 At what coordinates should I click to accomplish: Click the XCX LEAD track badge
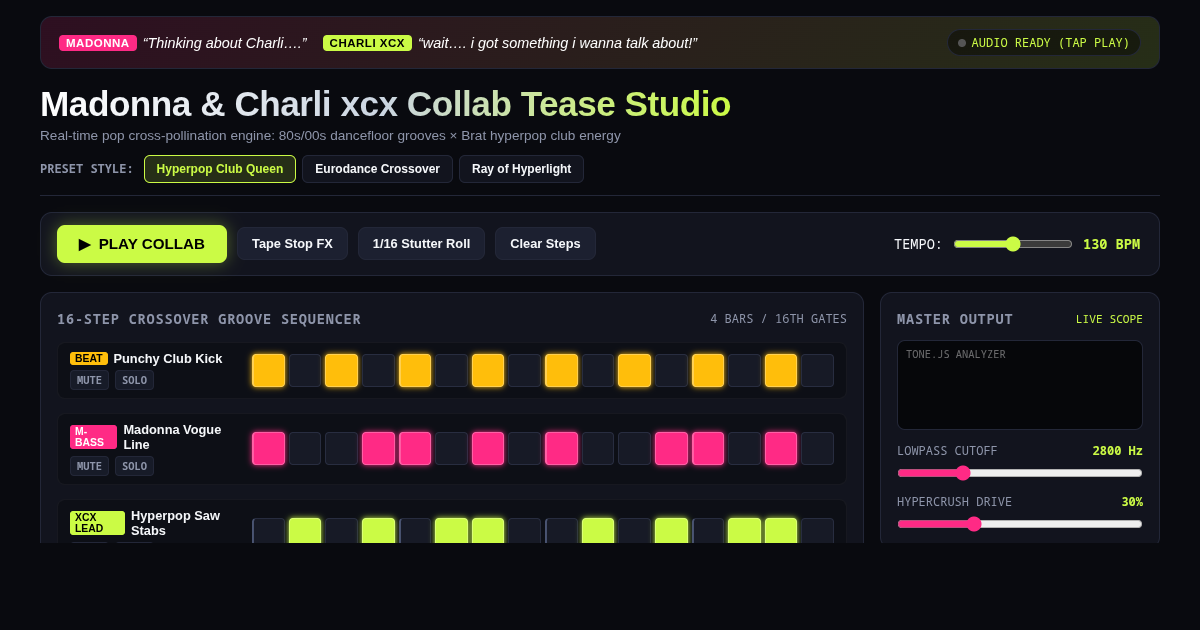tap(97, 523)
